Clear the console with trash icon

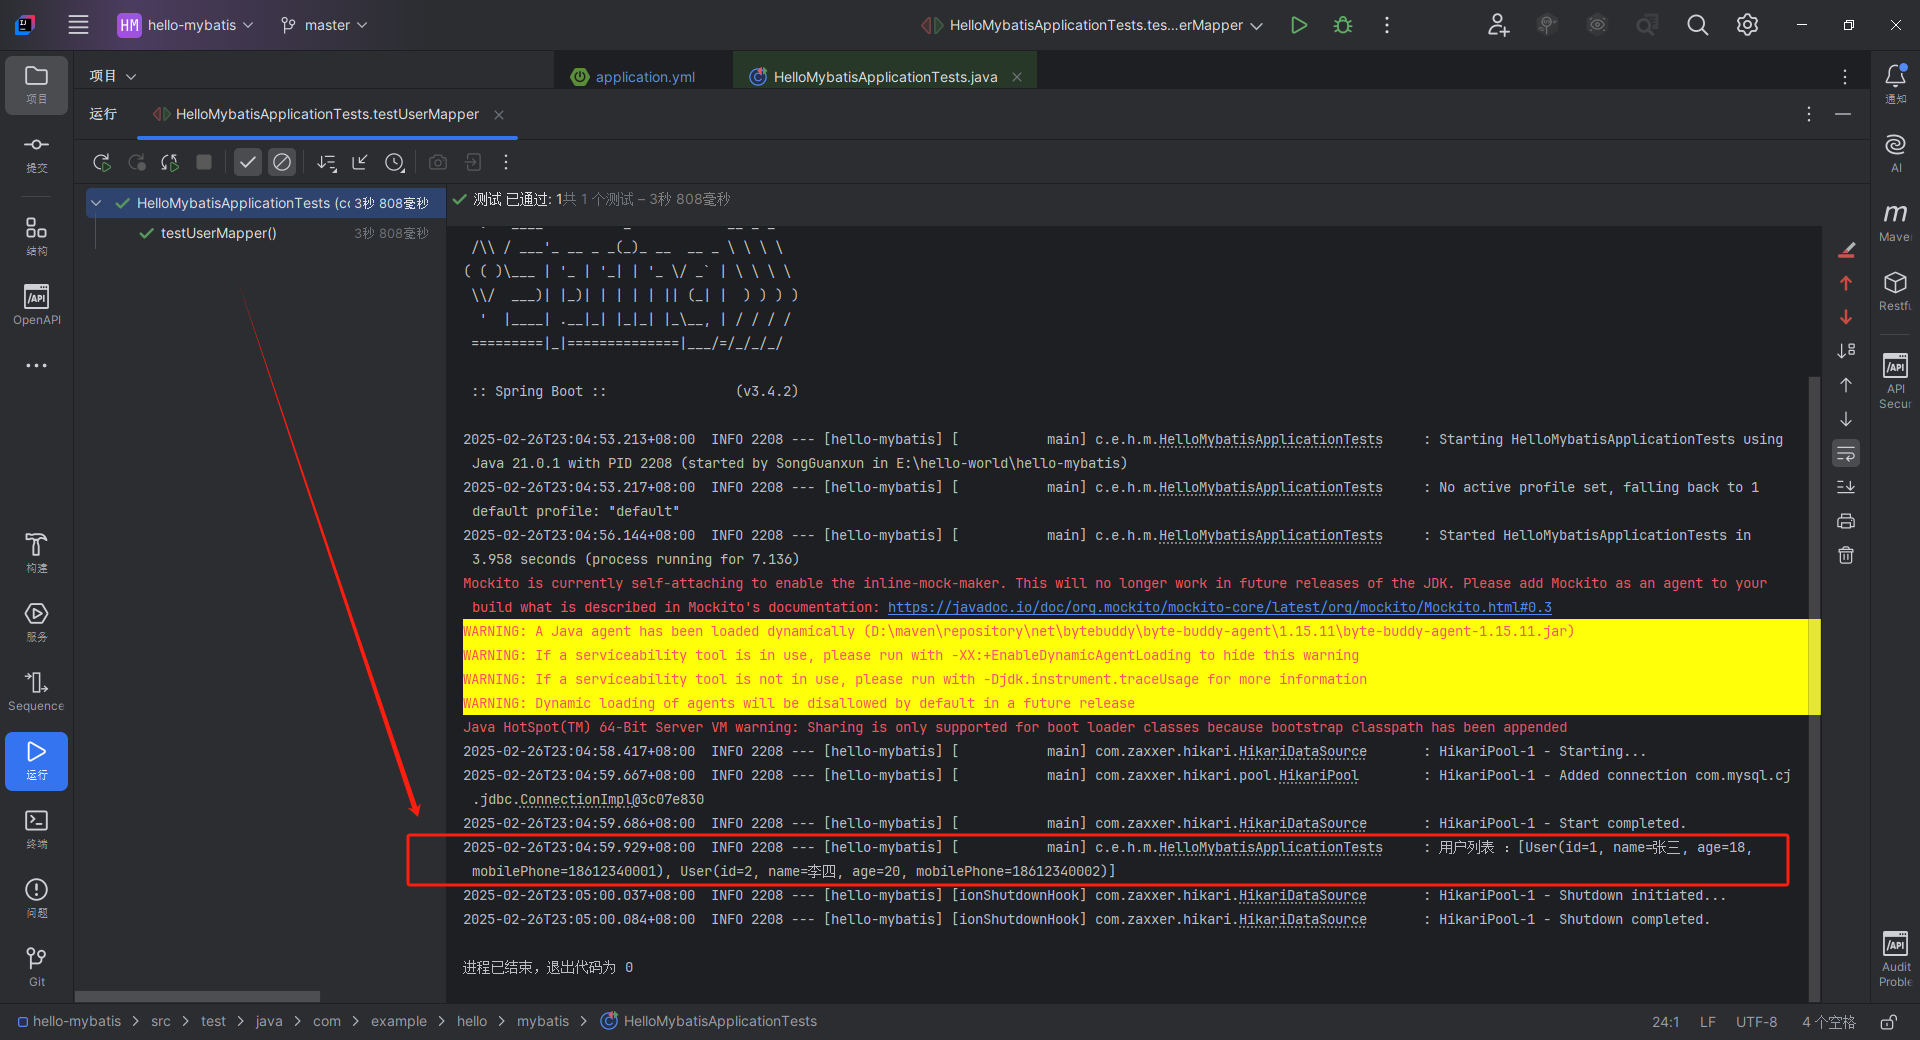point(1845,555)
